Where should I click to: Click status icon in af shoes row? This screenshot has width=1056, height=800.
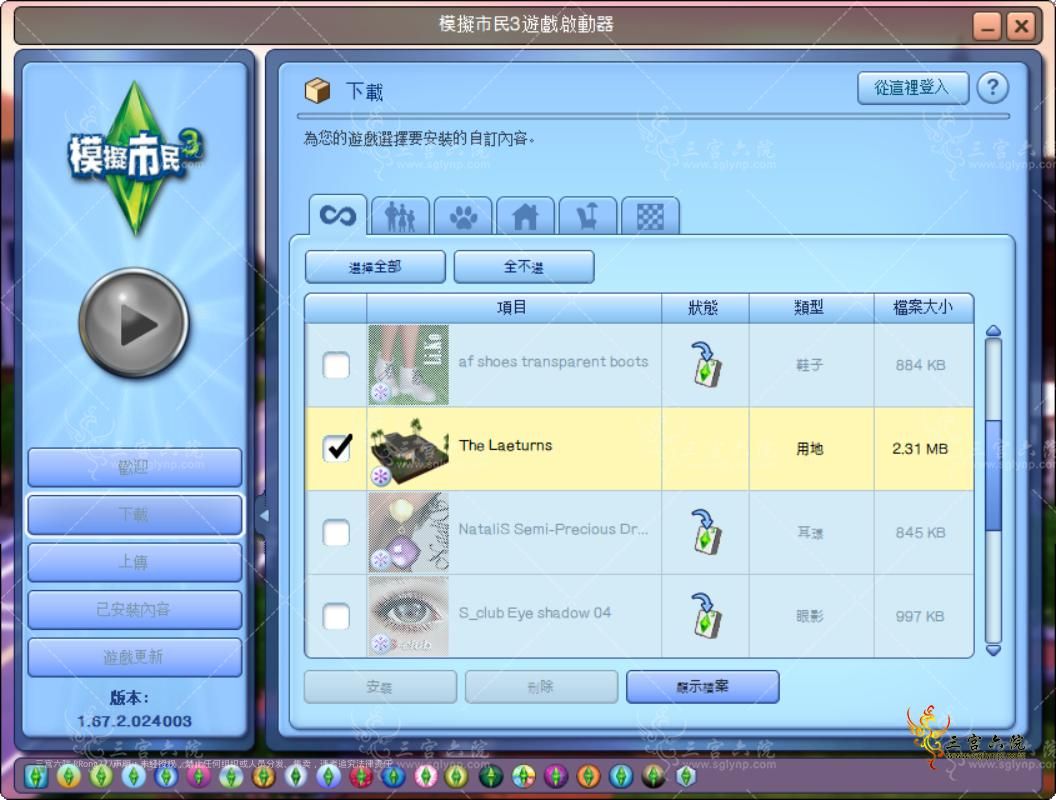pyautogui.click(x=706, y=364)
